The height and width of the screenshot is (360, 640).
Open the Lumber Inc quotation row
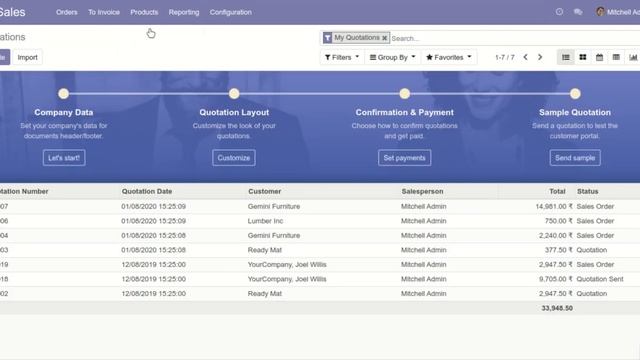(320, 221)
